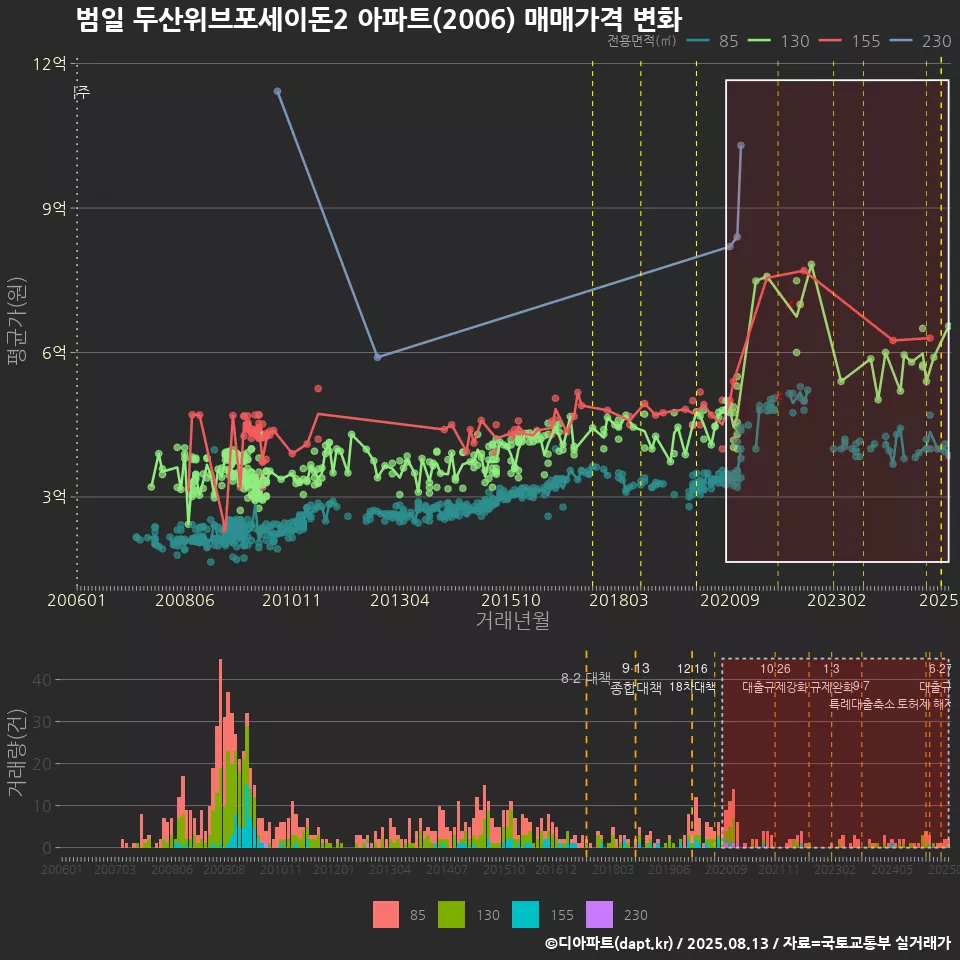Click the 20 tick label on the volume chart
Image resolution: width=960 pixels, height=960 pixels.
coord(42,764)
